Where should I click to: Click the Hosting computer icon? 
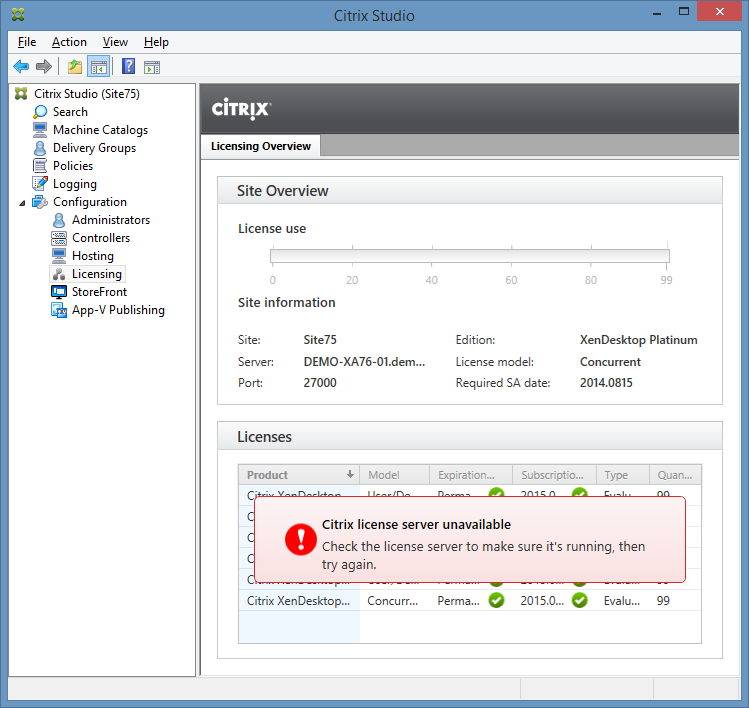(59, 256)
